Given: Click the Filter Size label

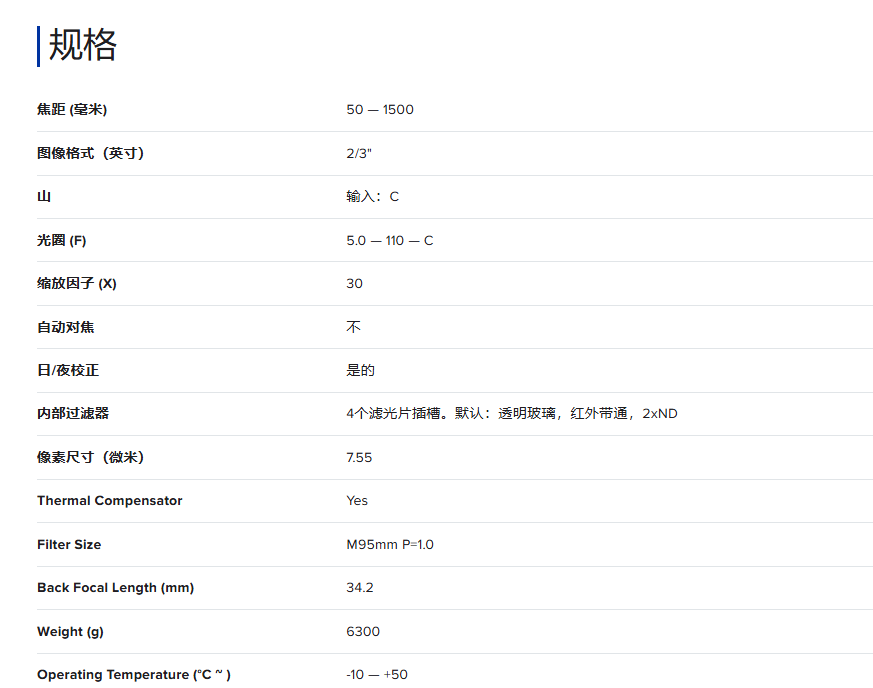Looking at the screenshot, I should coord(69,545).
